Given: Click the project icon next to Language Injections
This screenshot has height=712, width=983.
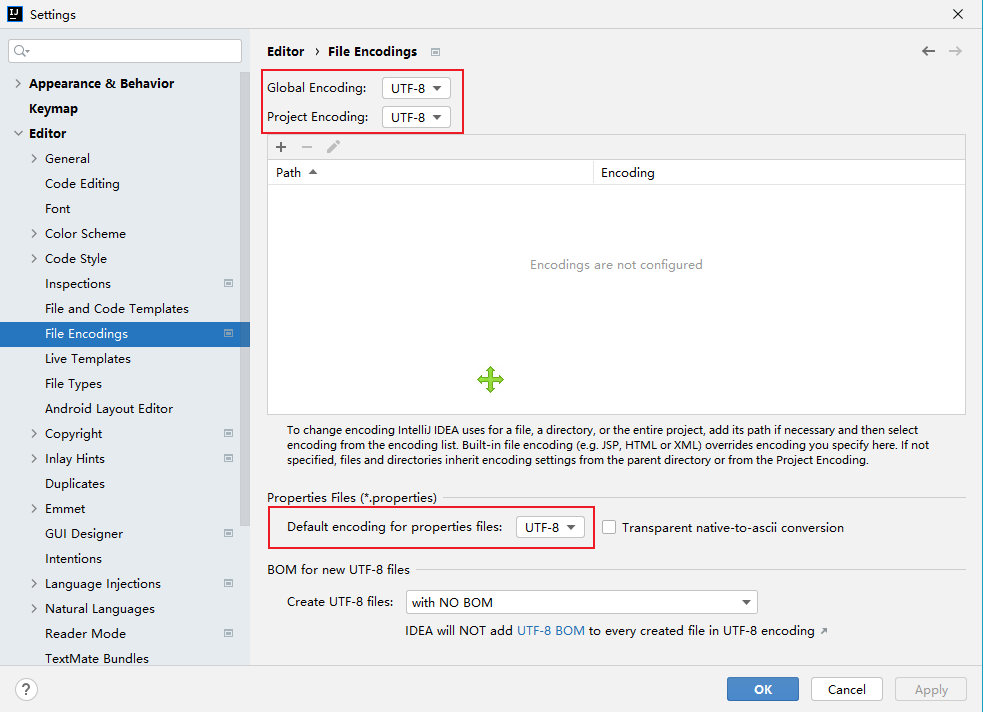Looking at the screenshot, I should (228, 584).
